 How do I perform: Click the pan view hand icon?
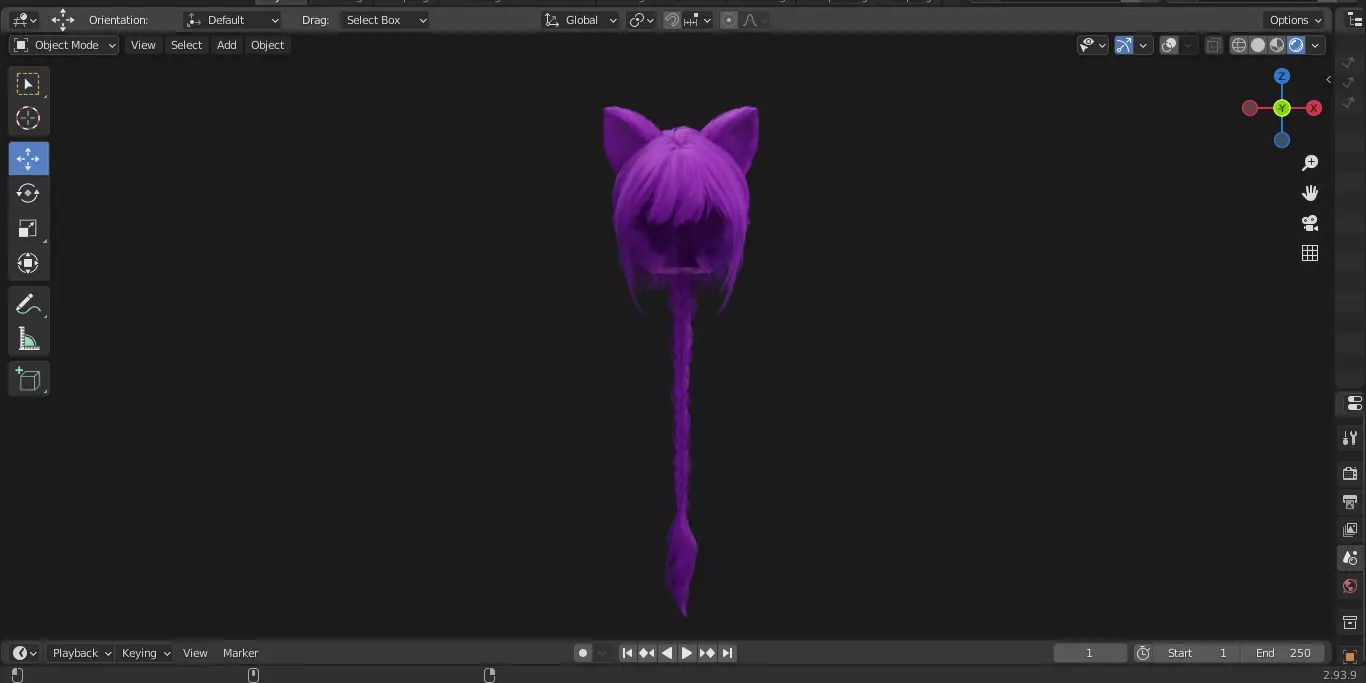click(1310, 193)
